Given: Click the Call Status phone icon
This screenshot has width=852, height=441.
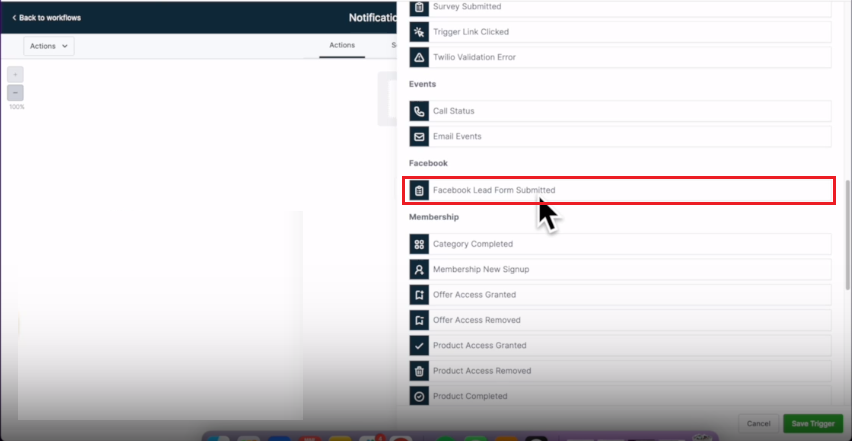Looking at the screenshot, I should [x=419, y=111].
